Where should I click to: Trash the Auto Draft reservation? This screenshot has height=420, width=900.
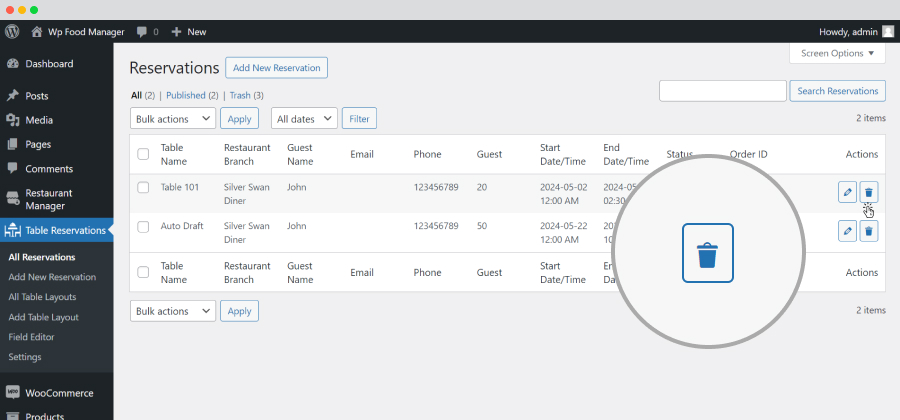pos(868,231)
